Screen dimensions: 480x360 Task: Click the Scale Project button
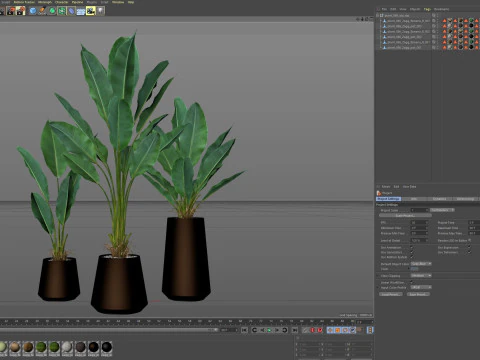(405, 216)
